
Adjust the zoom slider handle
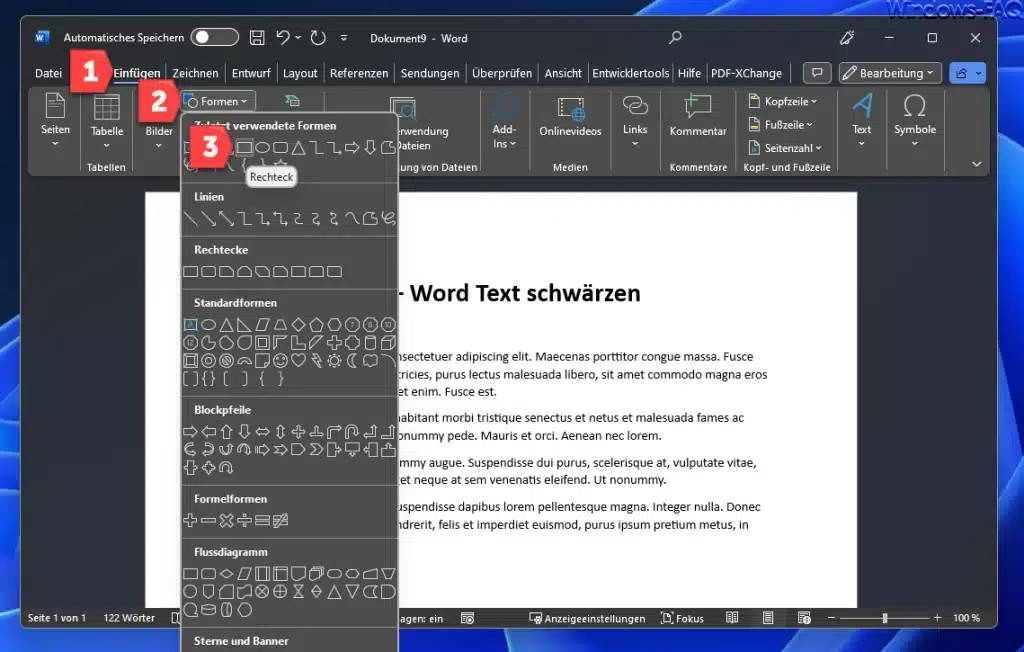(884, 617)
